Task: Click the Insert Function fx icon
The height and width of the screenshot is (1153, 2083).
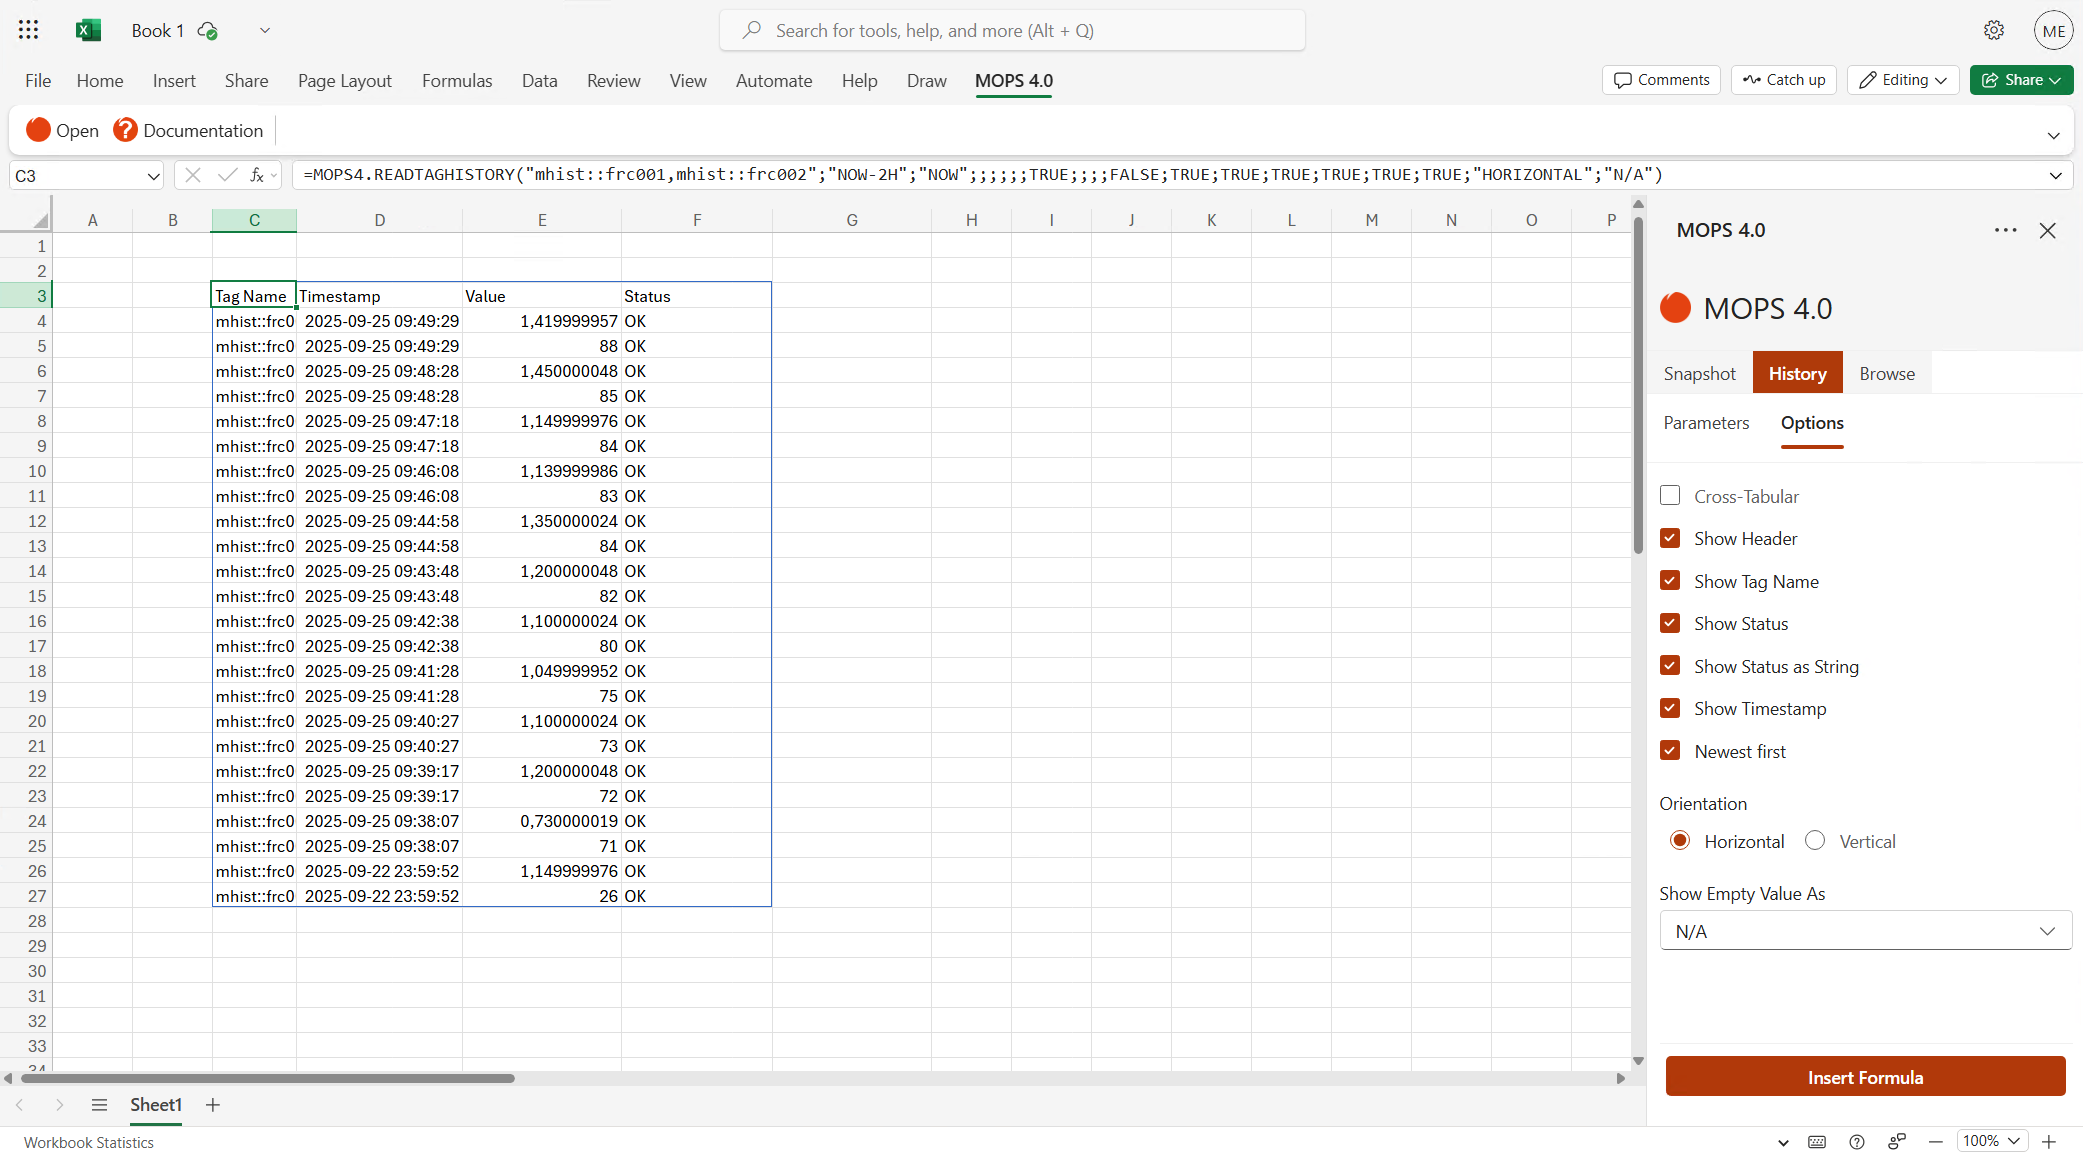Action: point(257,175)
